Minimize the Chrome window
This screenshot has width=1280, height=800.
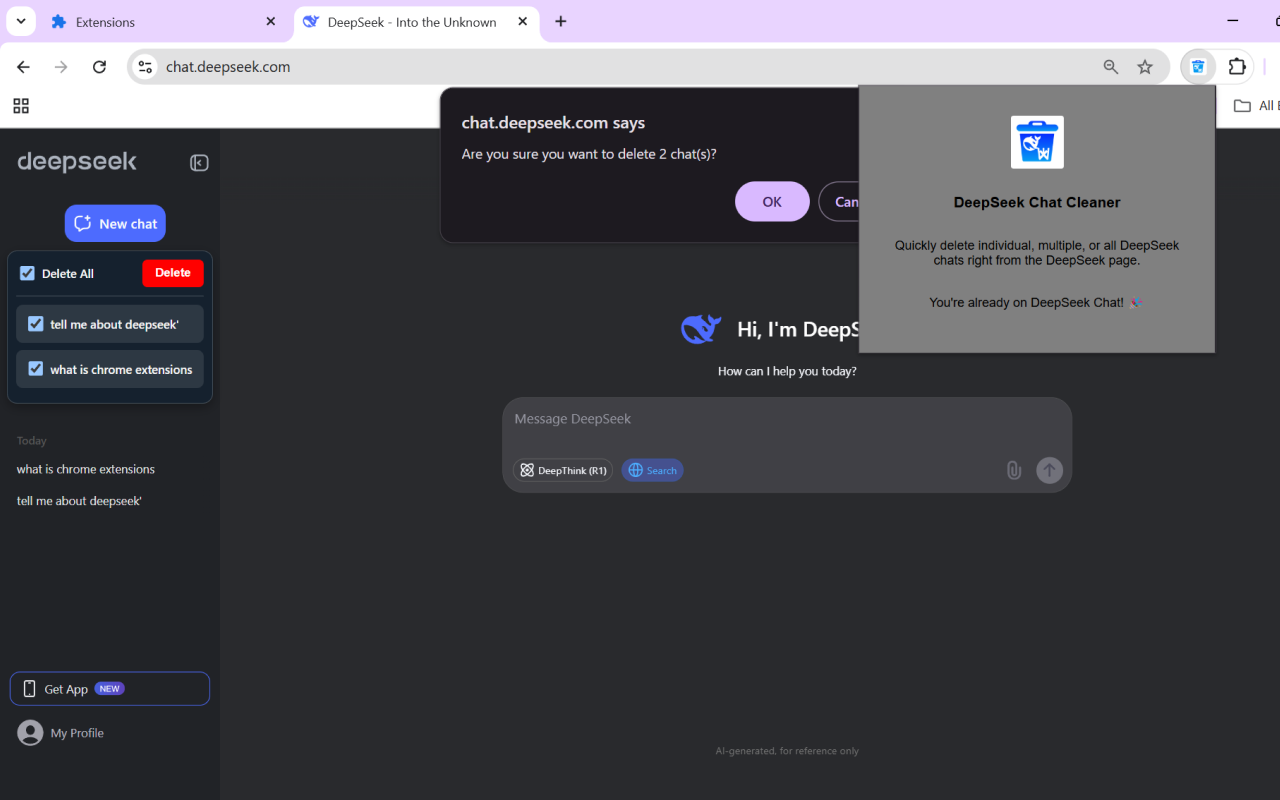point(1232,21)
